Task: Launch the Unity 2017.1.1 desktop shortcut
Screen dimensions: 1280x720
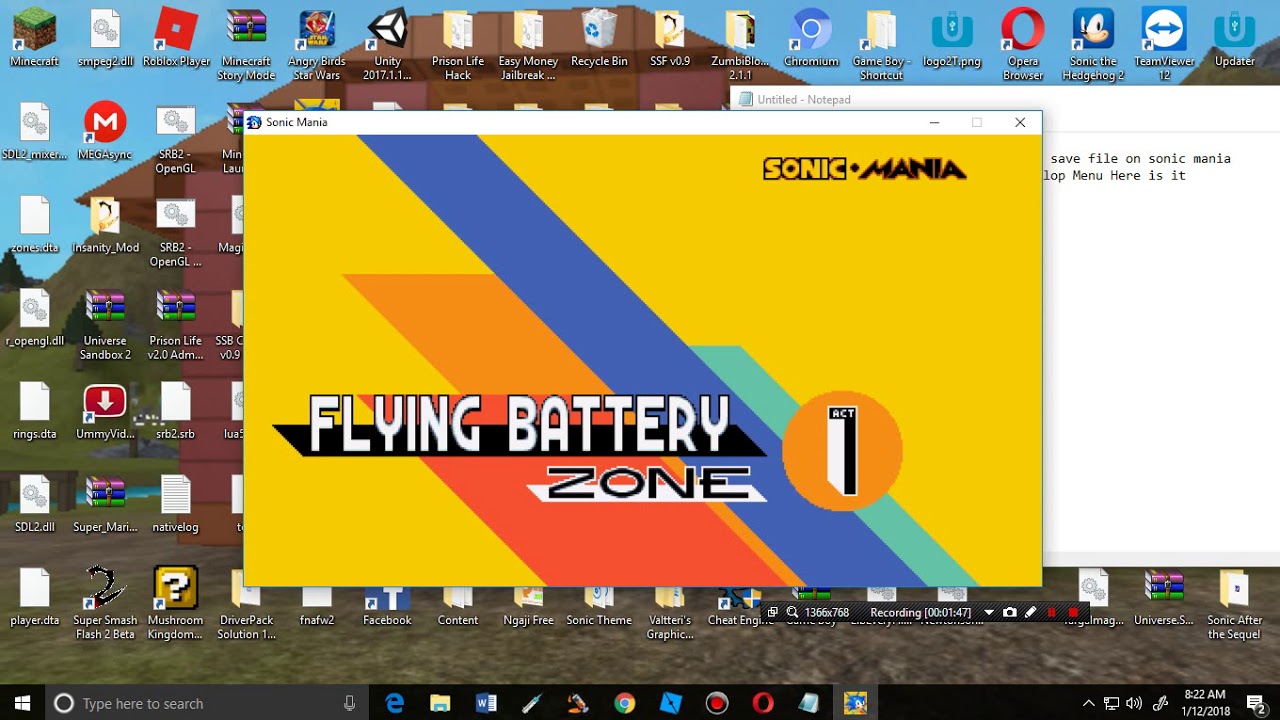Action: pos(387,46)
